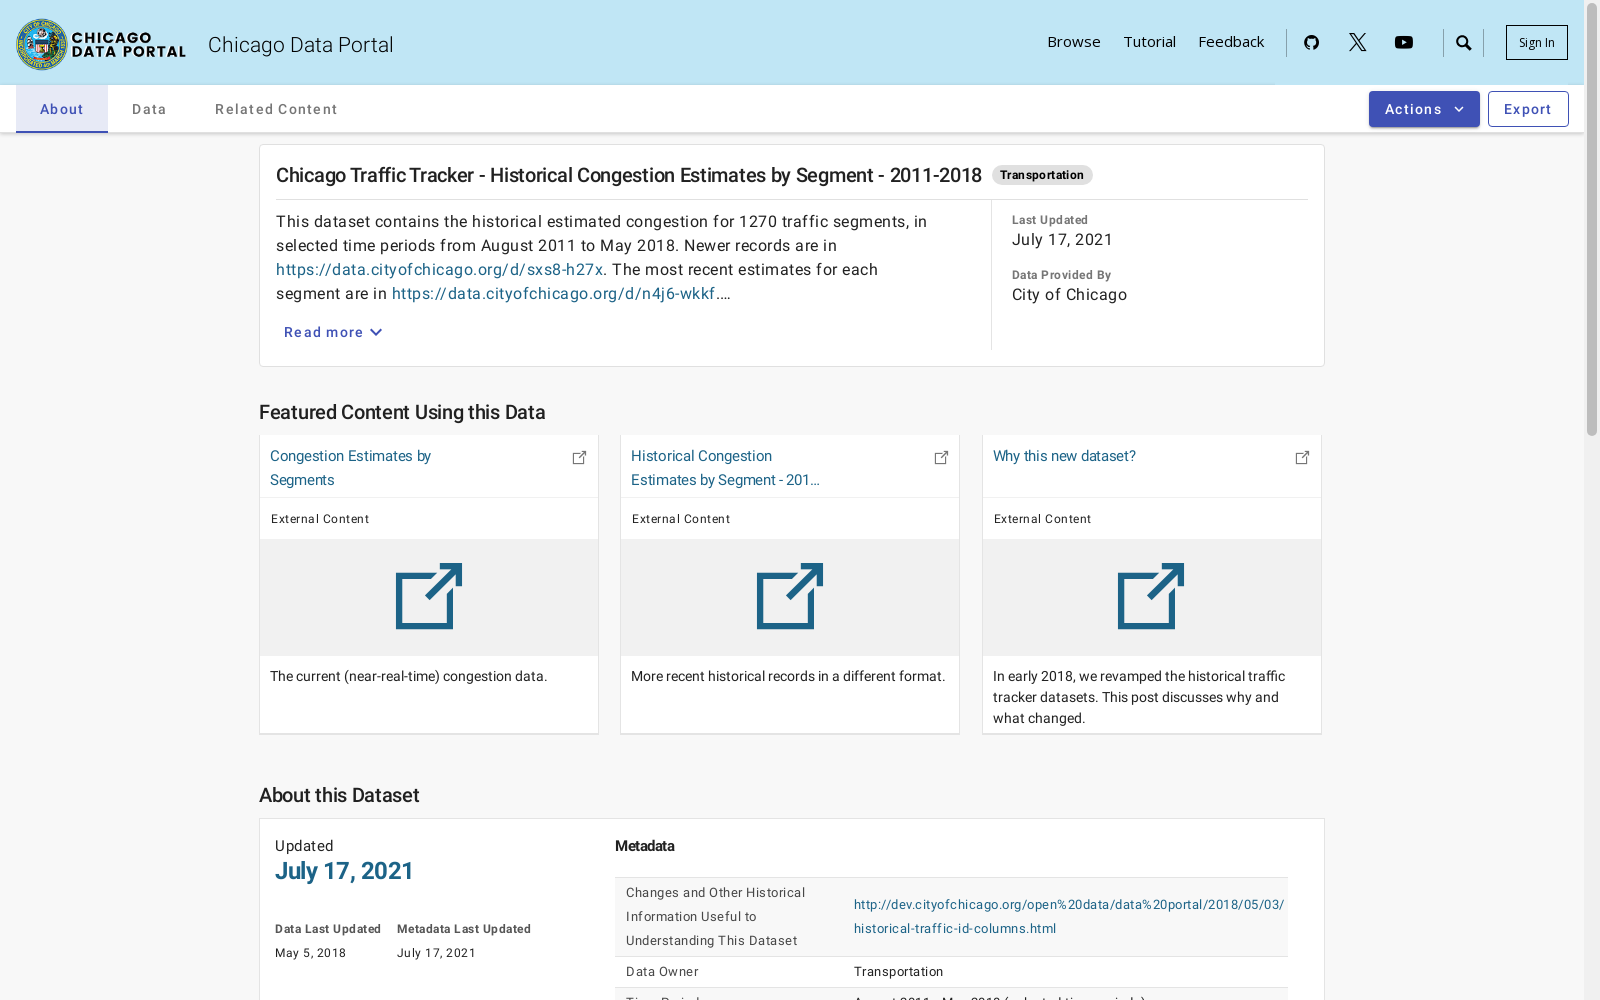
Task: Open the GitHub icon link
Action: point(1311,42)
